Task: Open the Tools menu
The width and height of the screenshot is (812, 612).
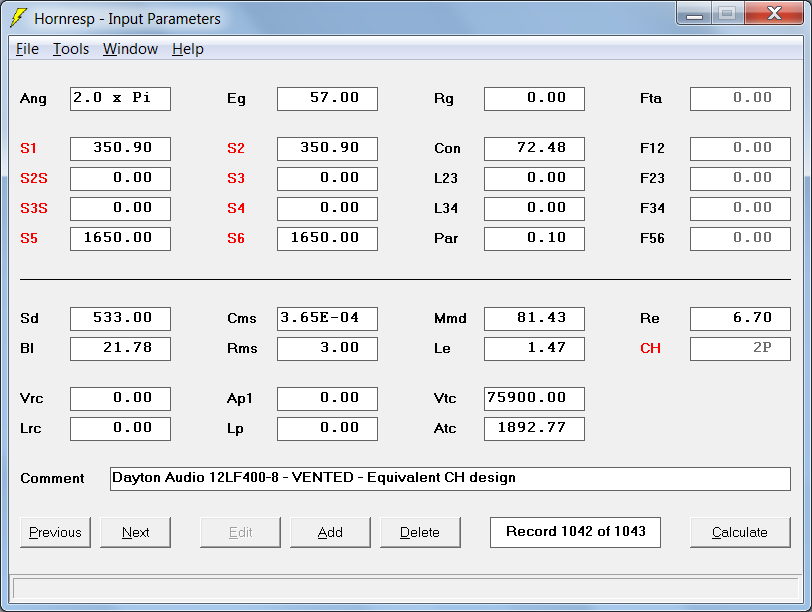Action: 71,49
